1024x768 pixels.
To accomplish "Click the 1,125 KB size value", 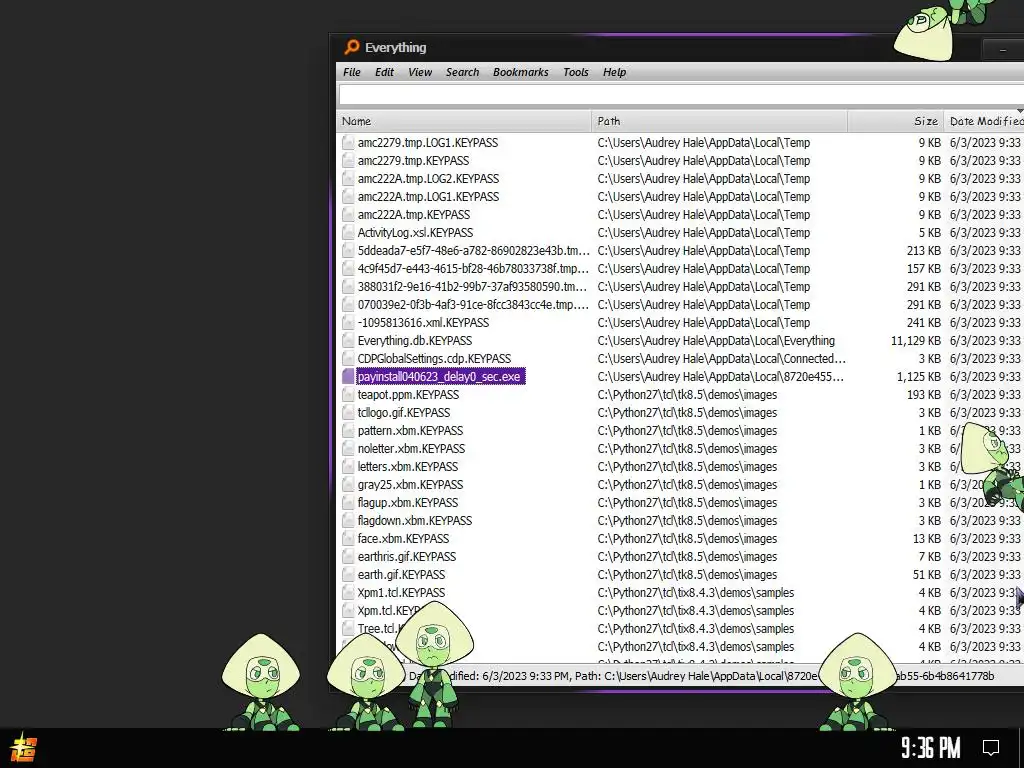I will click(x=919, y=377).
